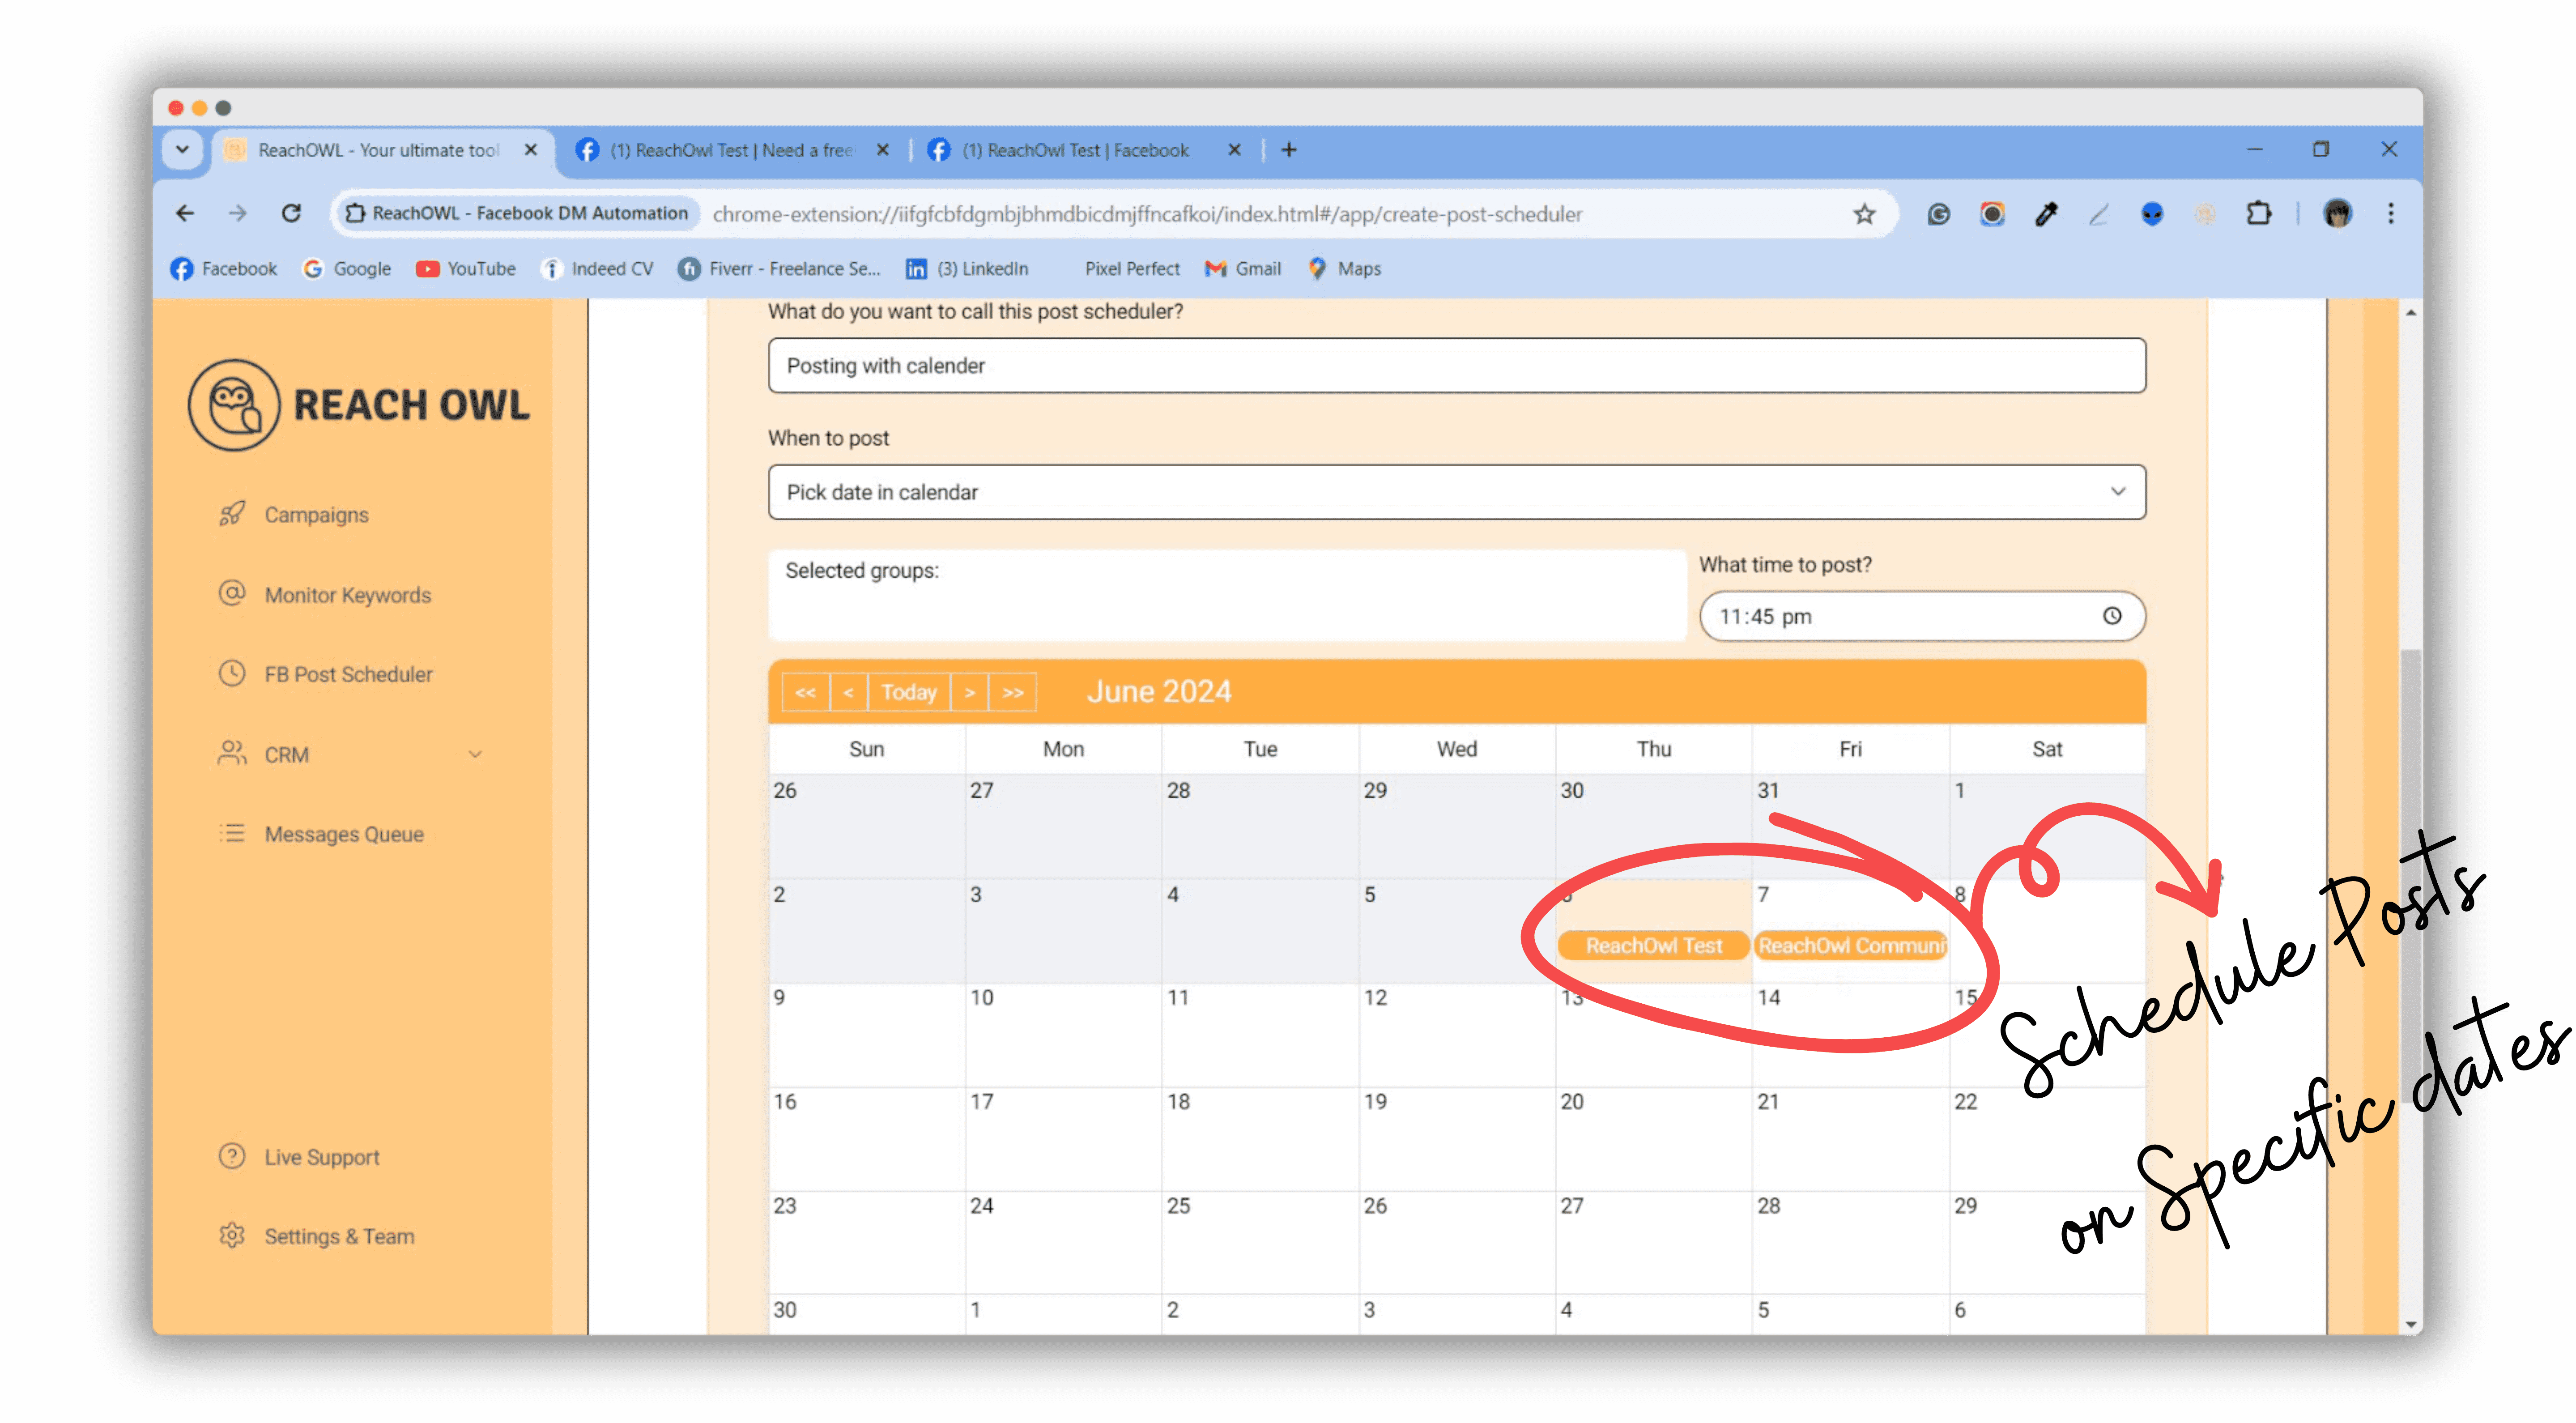2576x1423 pixels.
Task: Select the FB Post Scheduler clock icon
Action: click(231, 674)
